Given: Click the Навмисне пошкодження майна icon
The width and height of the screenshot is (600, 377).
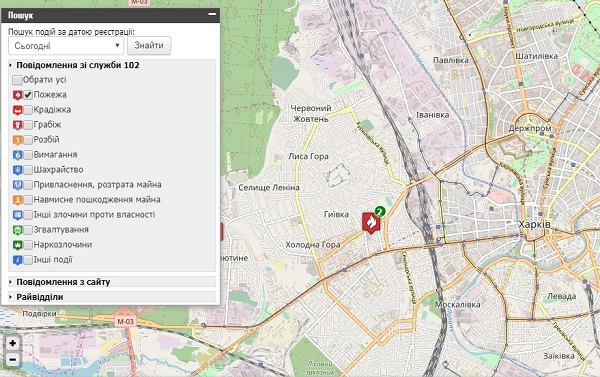Looking at the screenshot, I should tap(18, 200).
